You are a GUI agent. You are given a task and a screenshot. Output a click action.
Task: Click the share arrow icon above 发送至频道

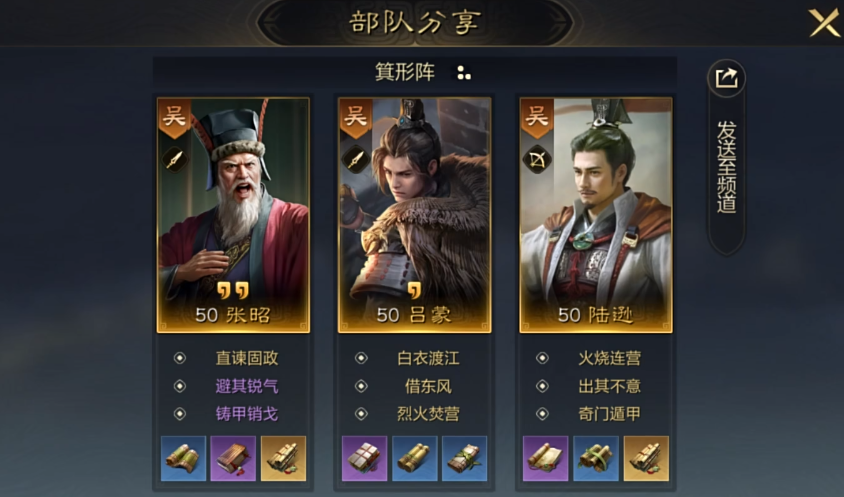726,79
